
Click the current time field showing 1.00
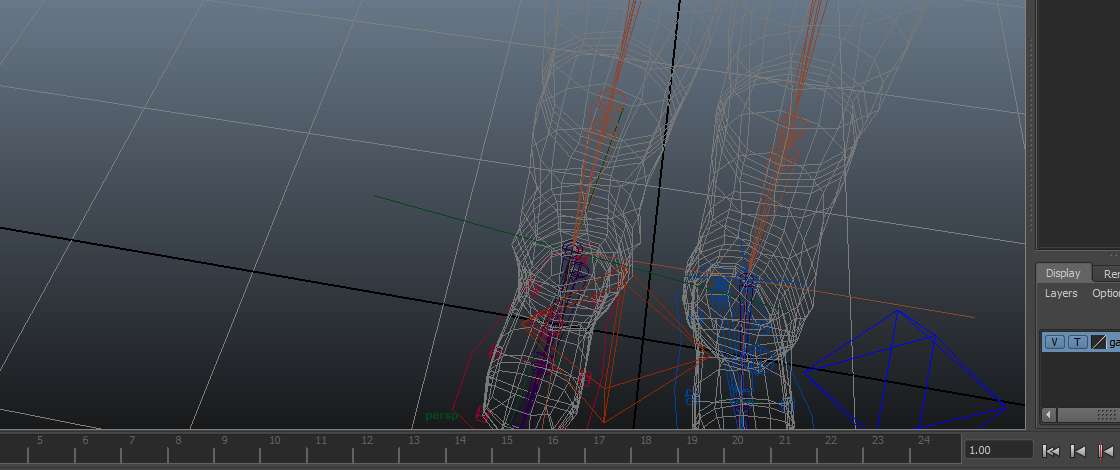pyautogui.click(x=999, y=450)
